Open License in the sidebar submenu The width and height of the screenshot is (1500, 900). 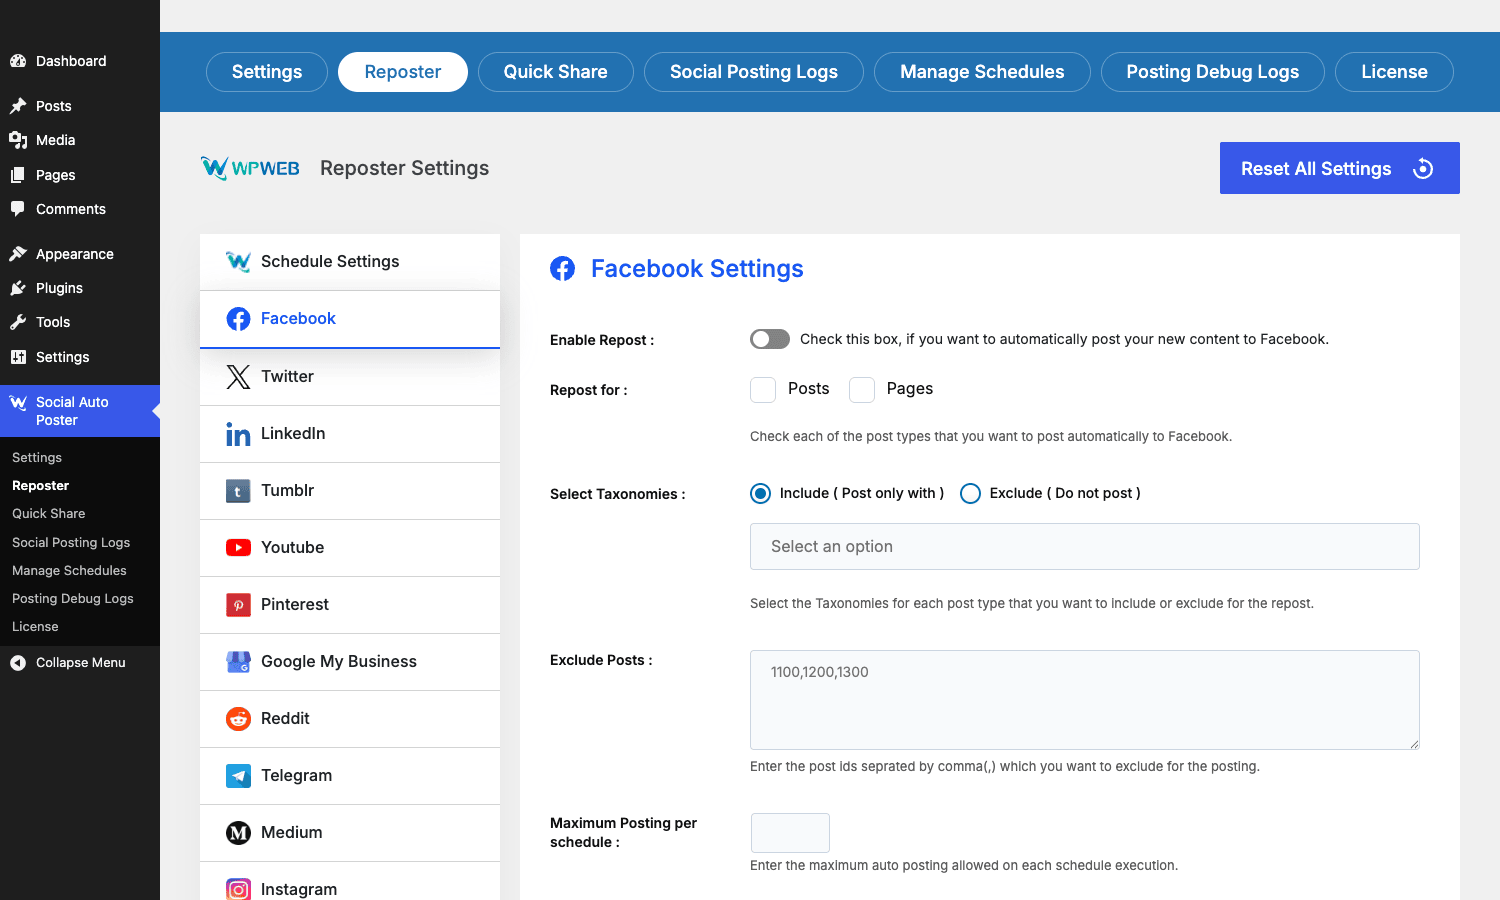35,627
